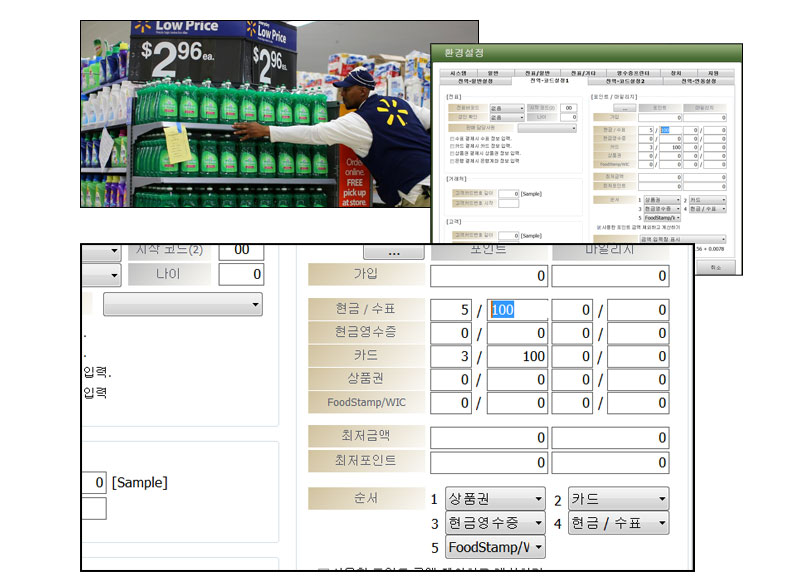Click the highlighted 100 field in 현금 / 수표 row

point(517,310)
